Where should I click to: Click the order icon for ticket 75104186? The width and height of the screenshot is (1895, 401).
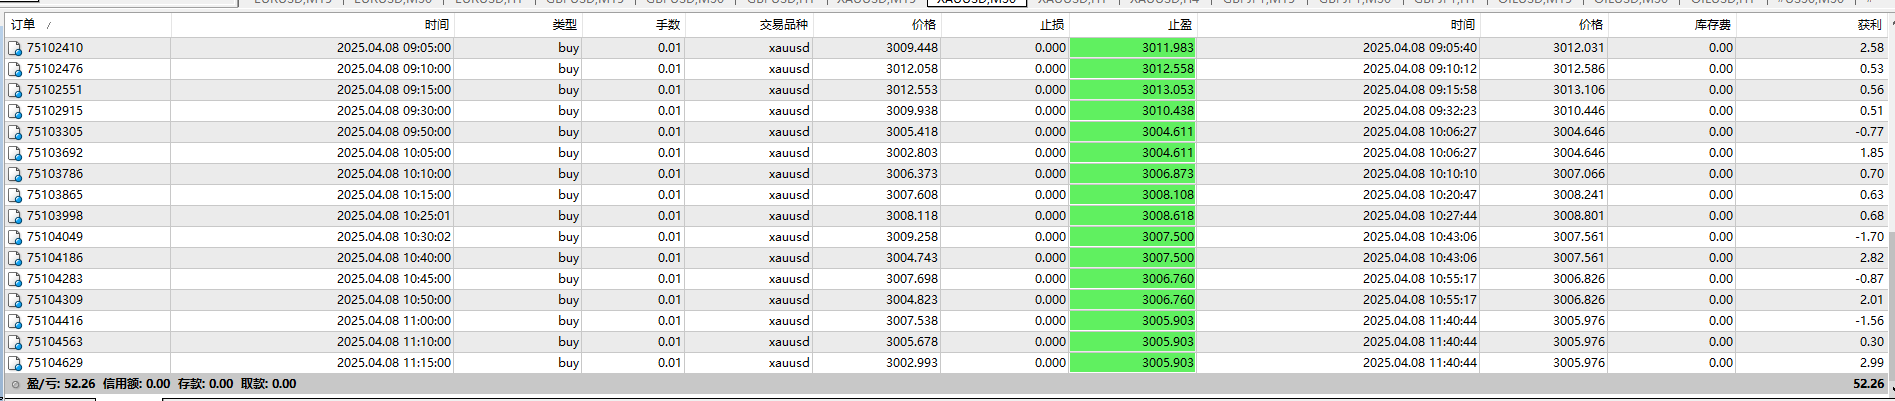tap(15, 258)
